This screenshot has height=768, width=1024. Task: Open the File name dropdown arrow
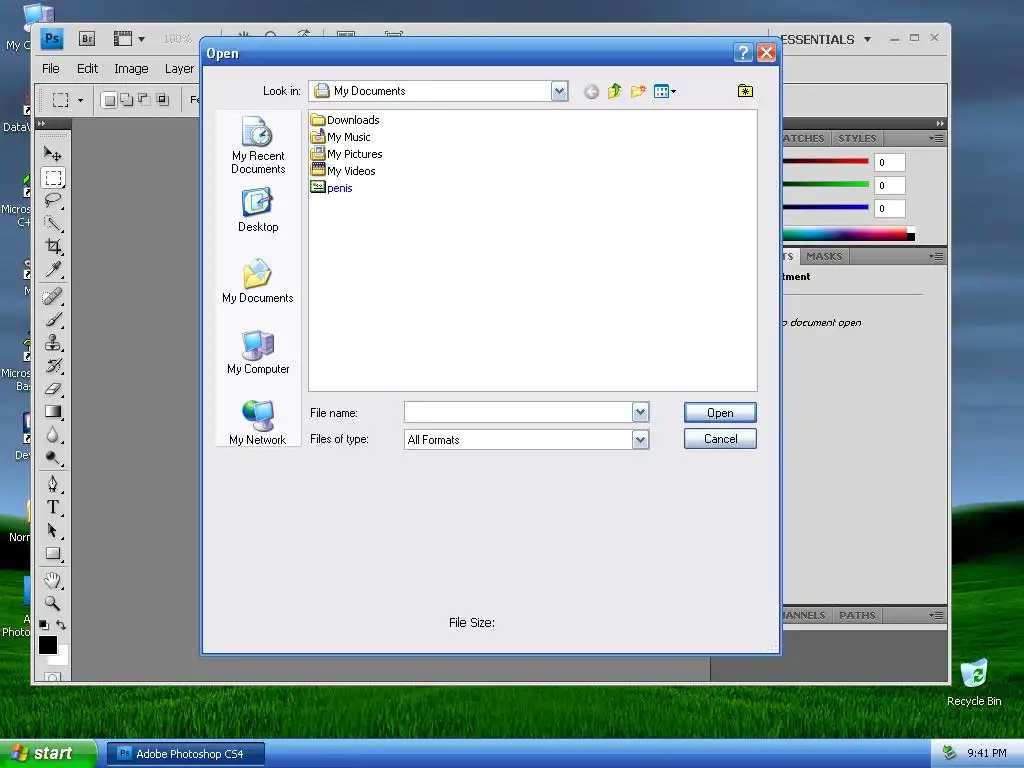click(640, 412)
